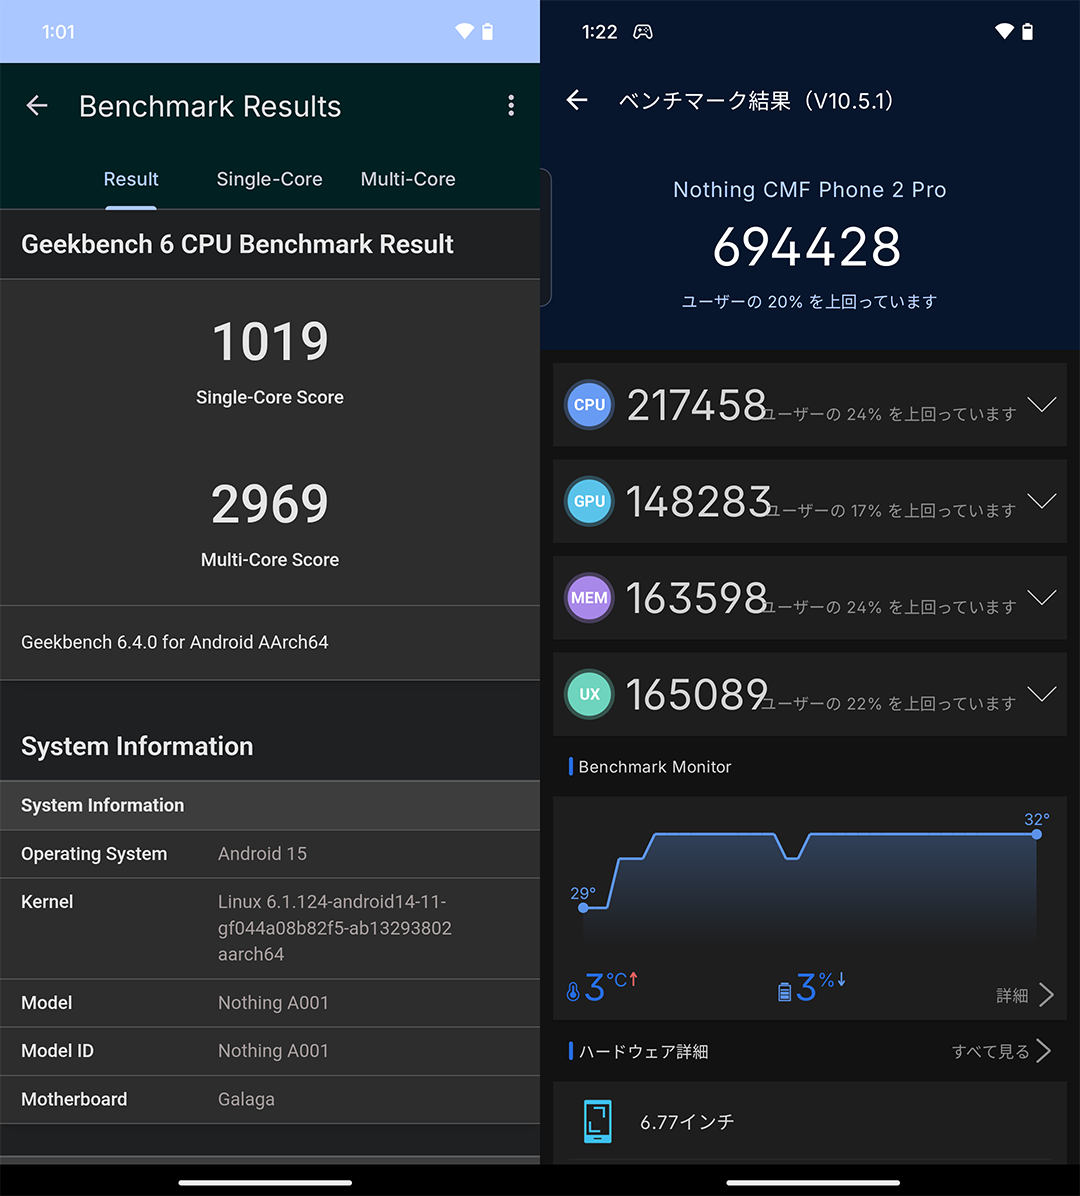Switch to the Multi-Core tab

(408, 179)
